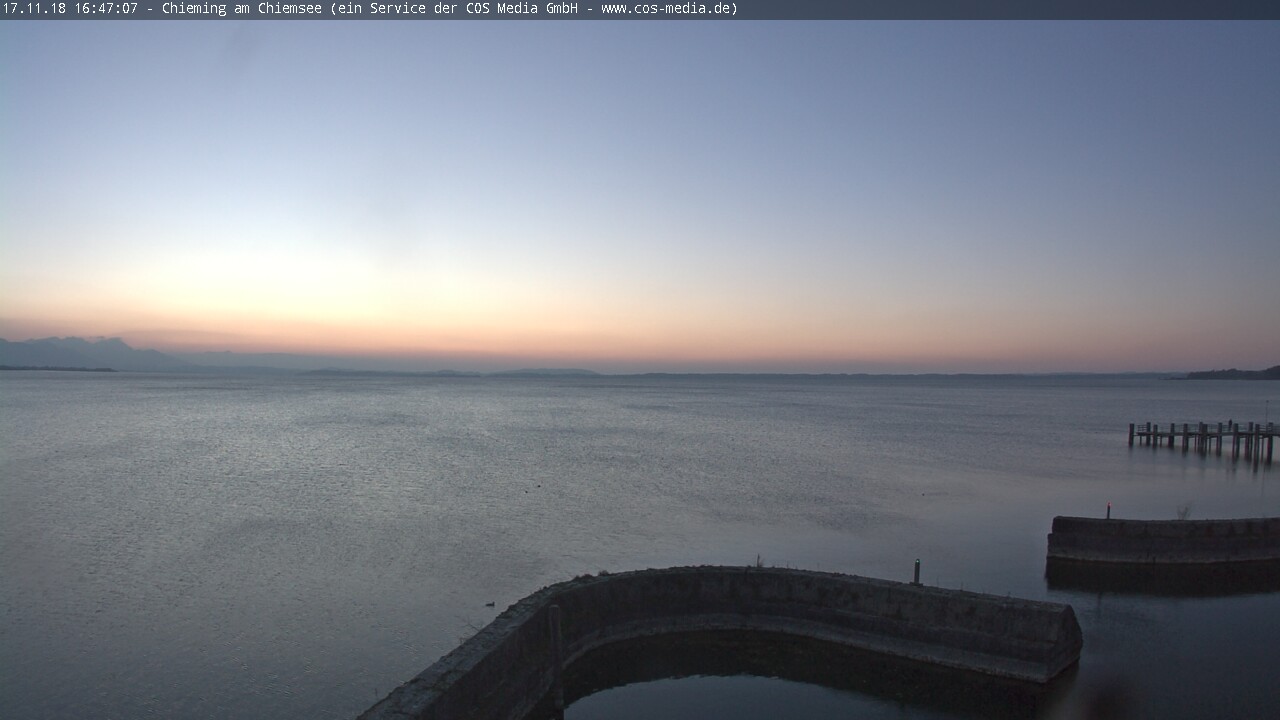
Task: Click the tall pole beside the pier
Action: click(1267, 412)
